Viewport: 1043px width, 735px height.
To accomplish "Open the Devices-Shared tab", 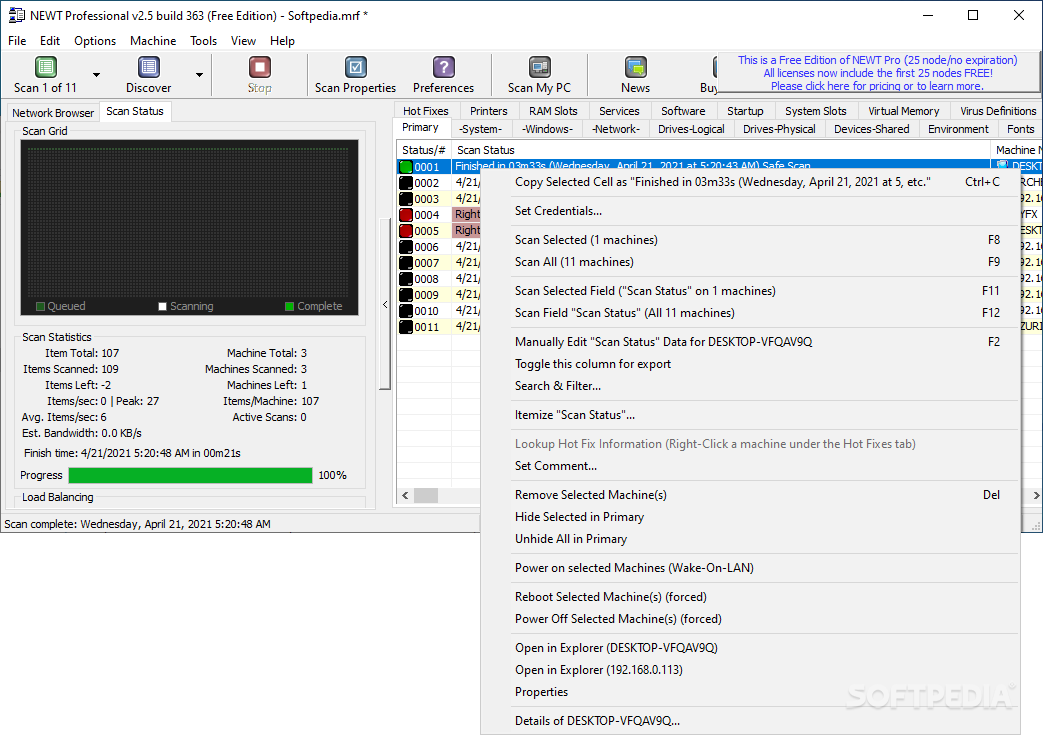I will pyautogui.click(x=871, y=129).
